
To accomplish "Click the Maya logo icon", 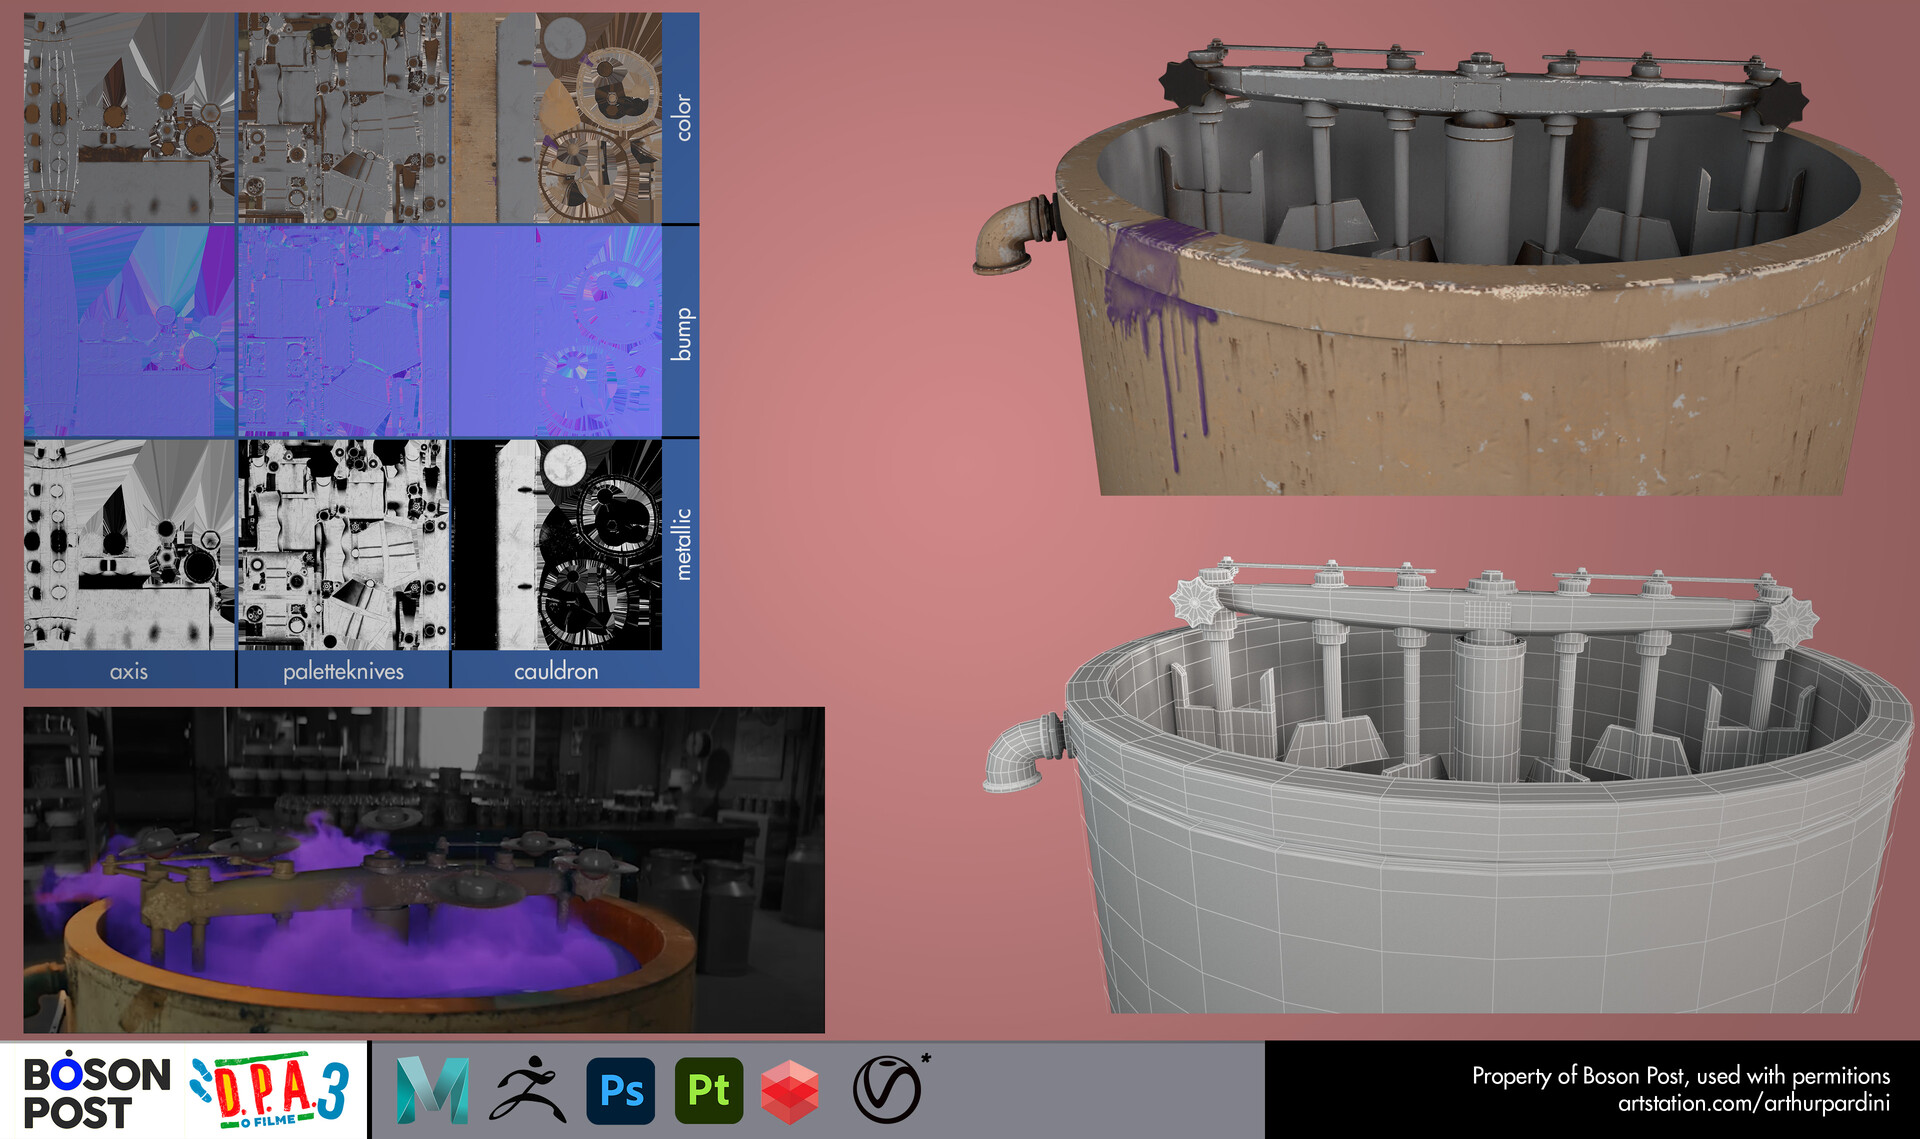I will coord(432,1090).
